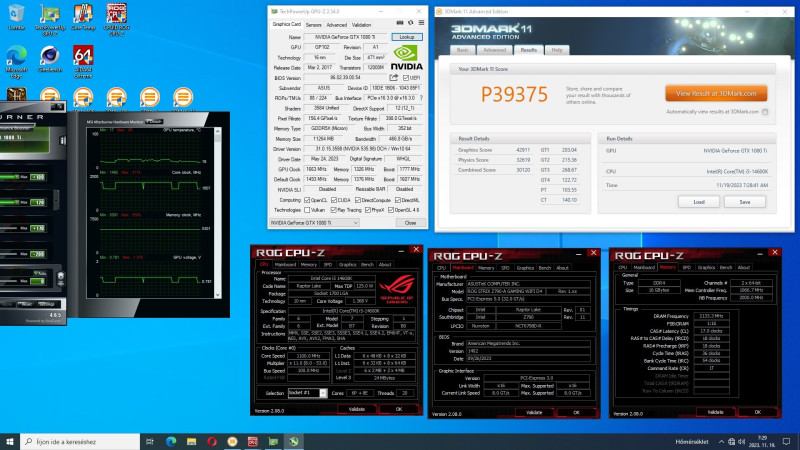Open the Cinebench desktop shortcut

click(x=50, y=59)
